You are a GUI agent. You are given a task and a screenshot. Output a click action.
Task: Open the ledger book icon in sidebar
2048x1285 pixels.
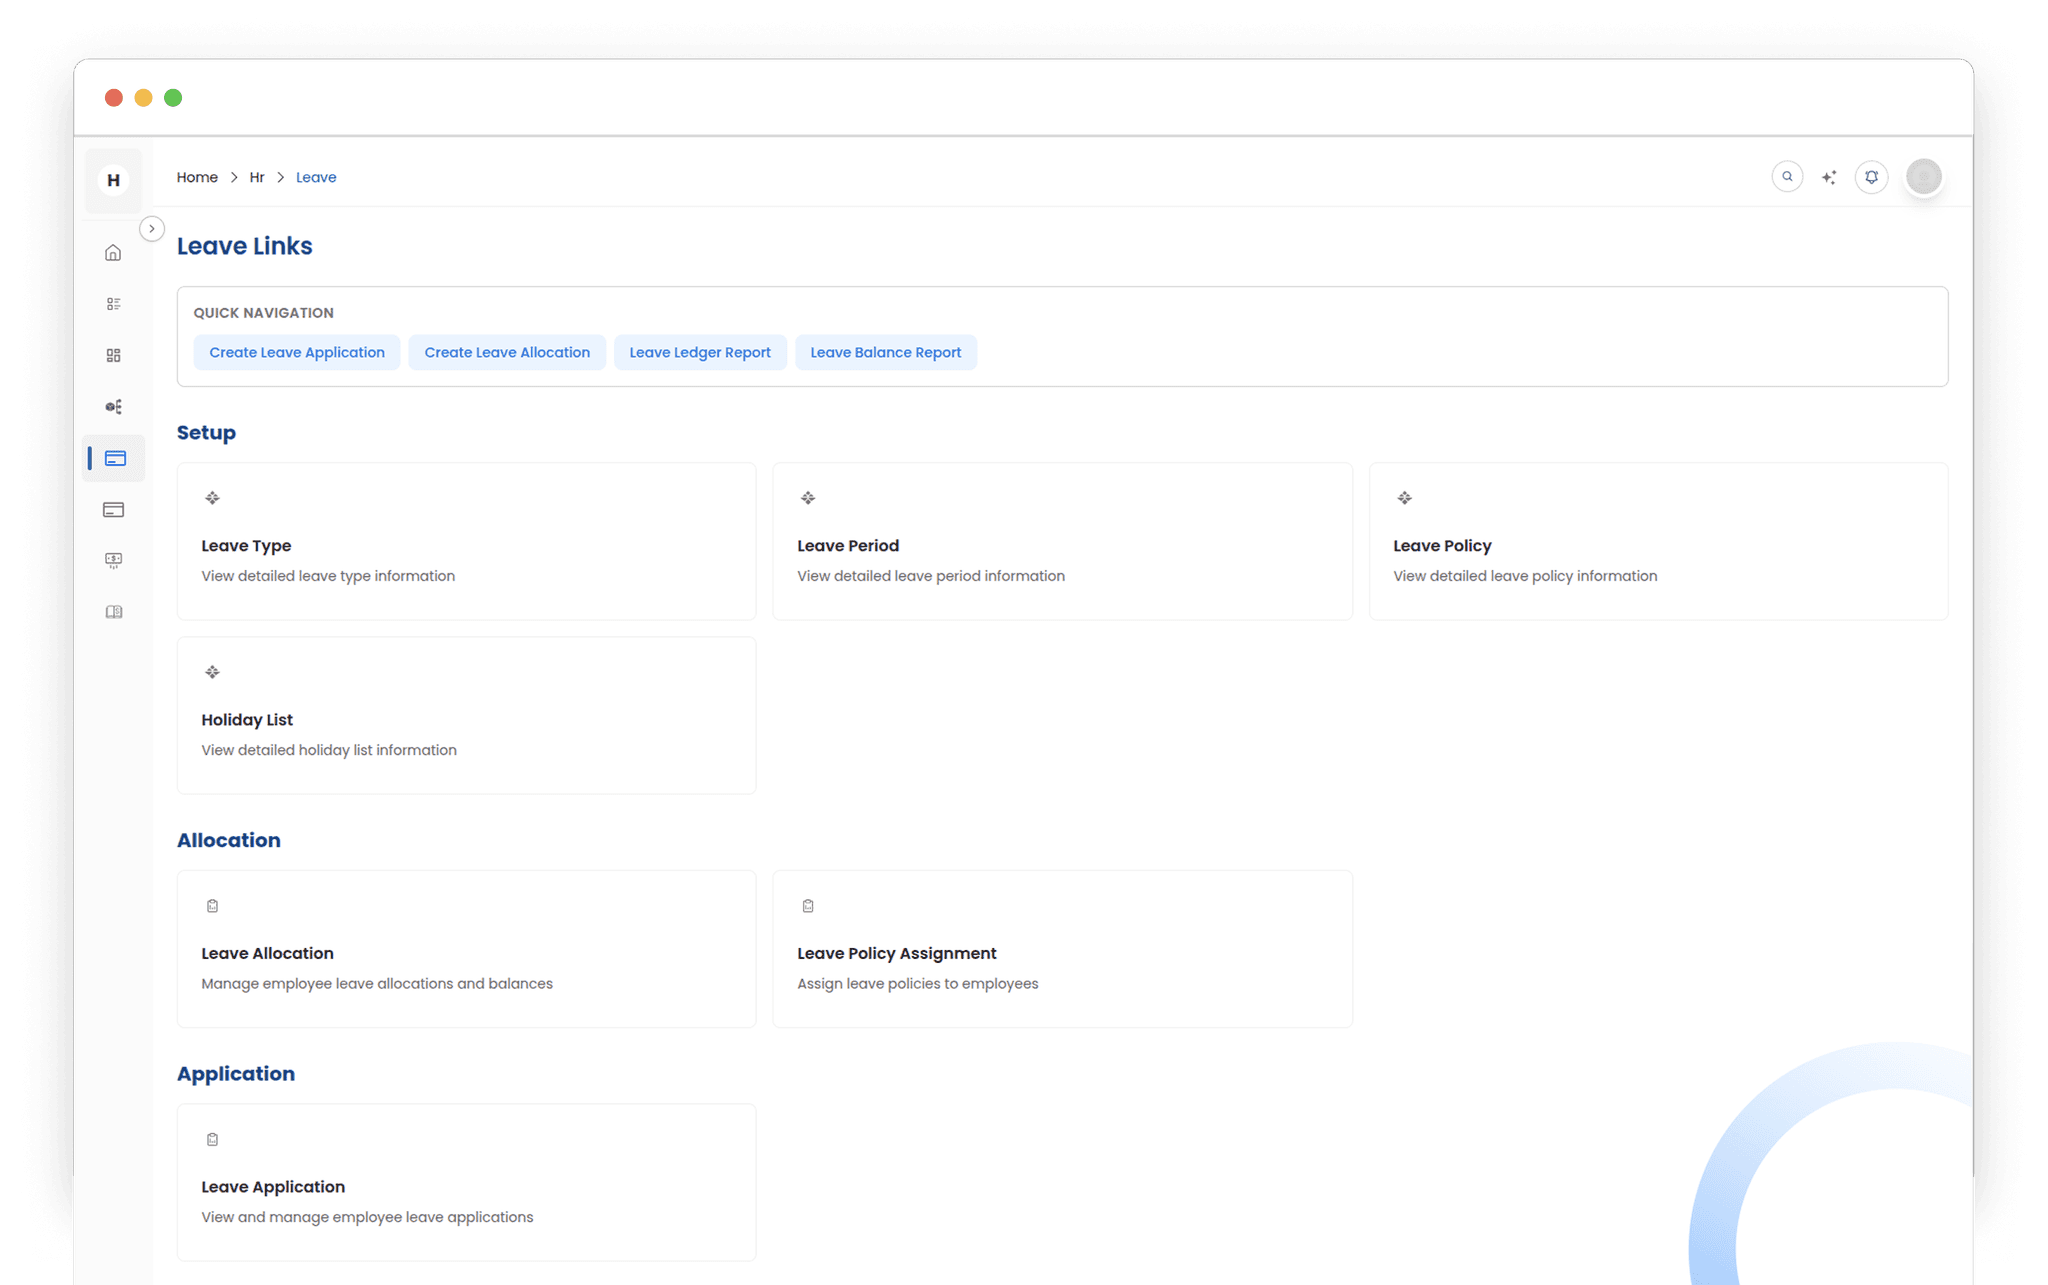113,611
